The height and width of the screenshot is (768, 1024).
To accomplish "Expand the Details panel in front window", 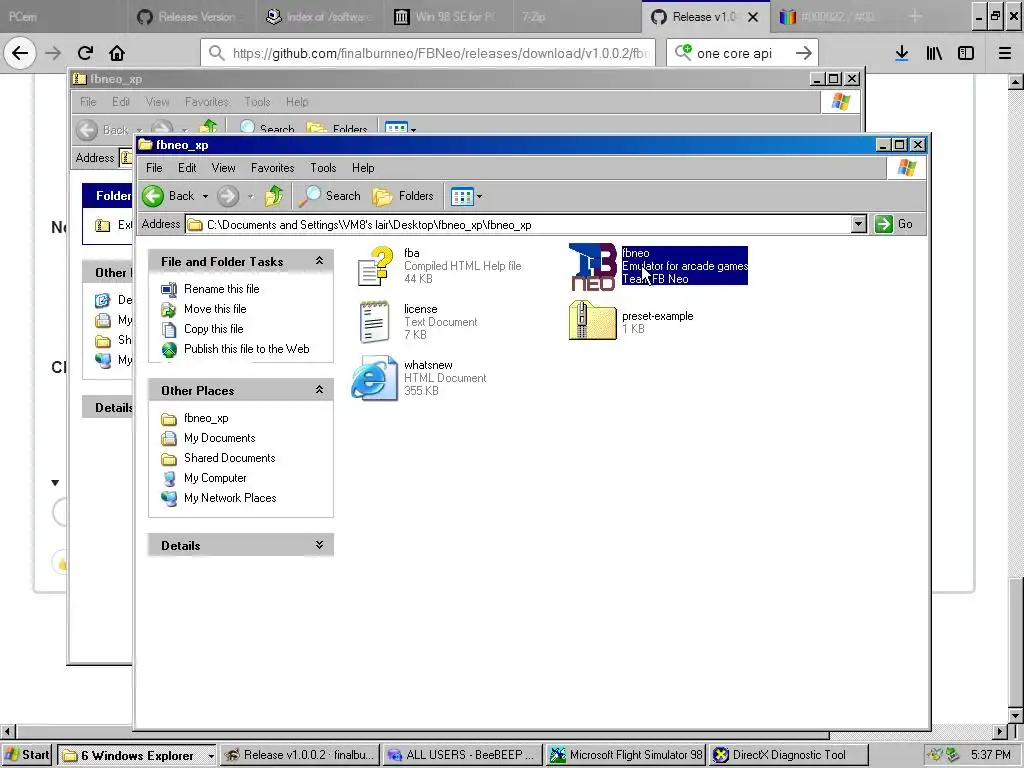I will coord(319,545).
